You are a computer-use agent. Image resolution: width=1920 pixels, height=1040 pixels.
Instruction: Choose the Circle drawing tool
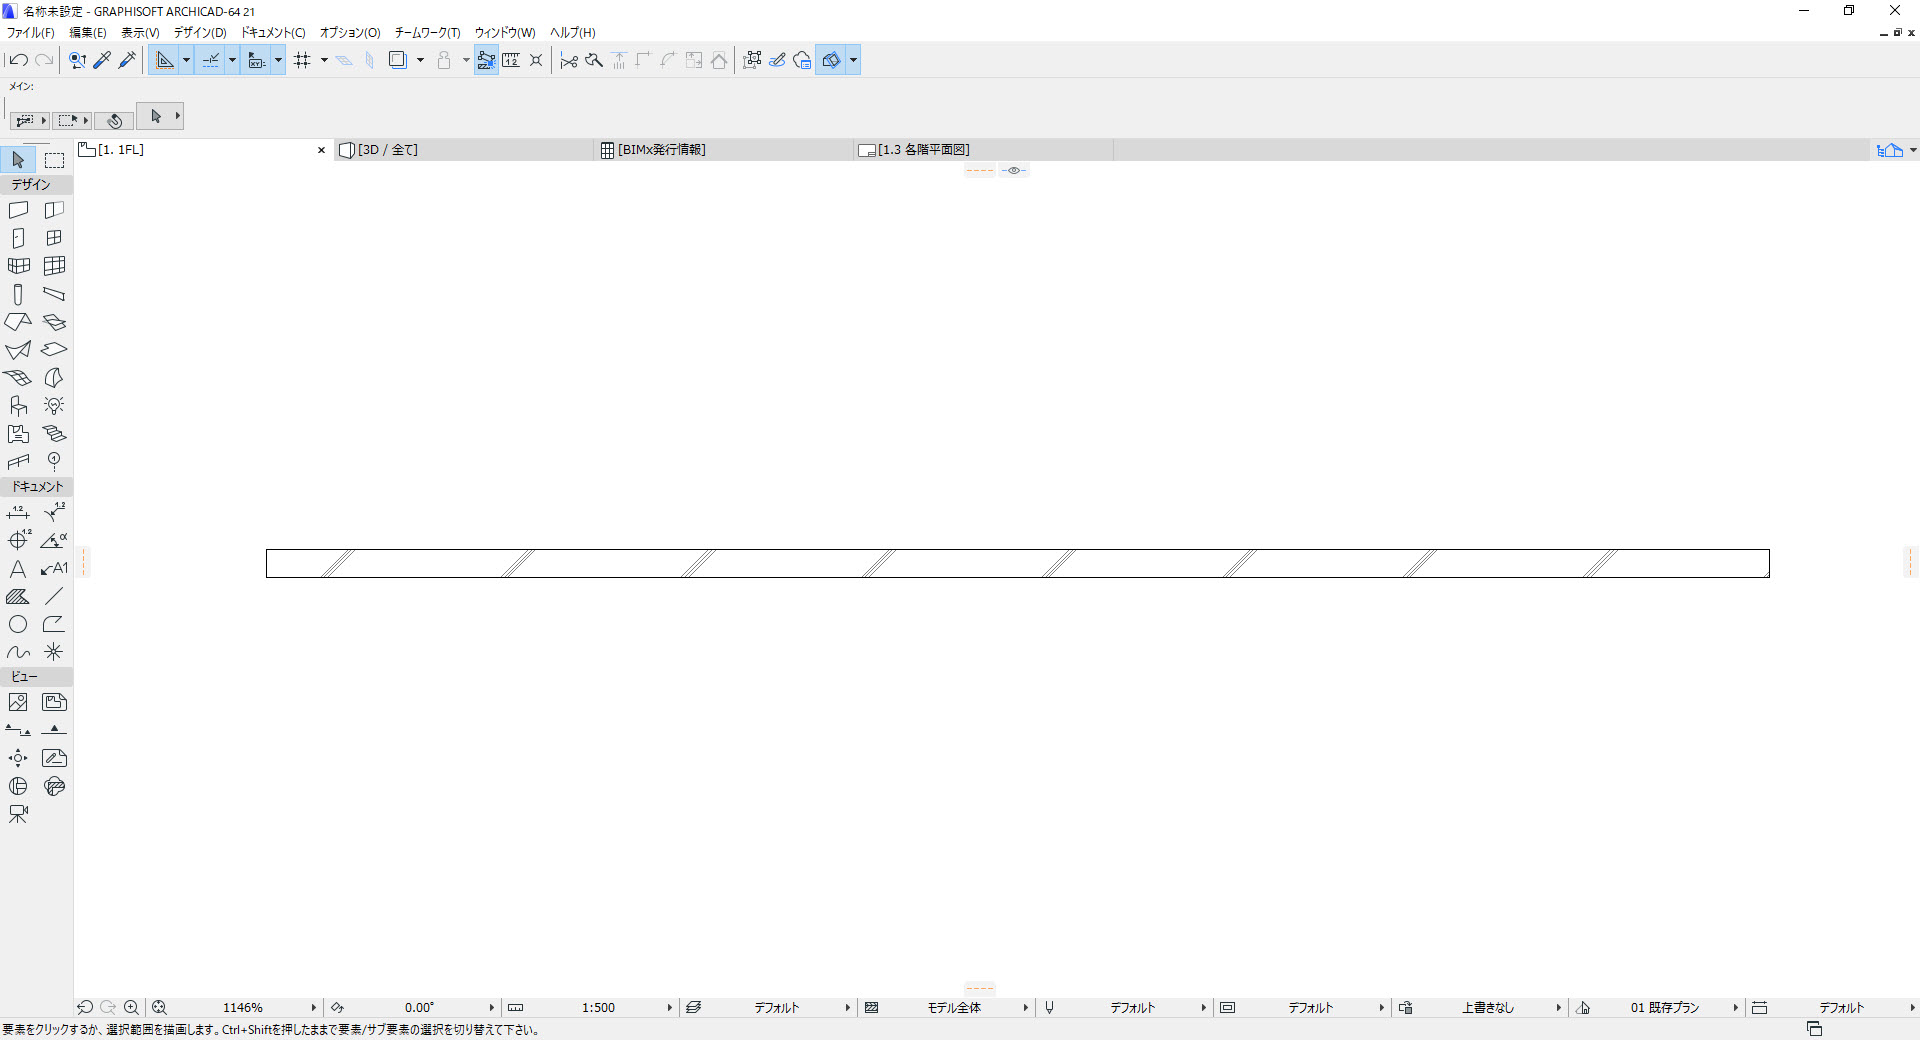tap(18, 625)
